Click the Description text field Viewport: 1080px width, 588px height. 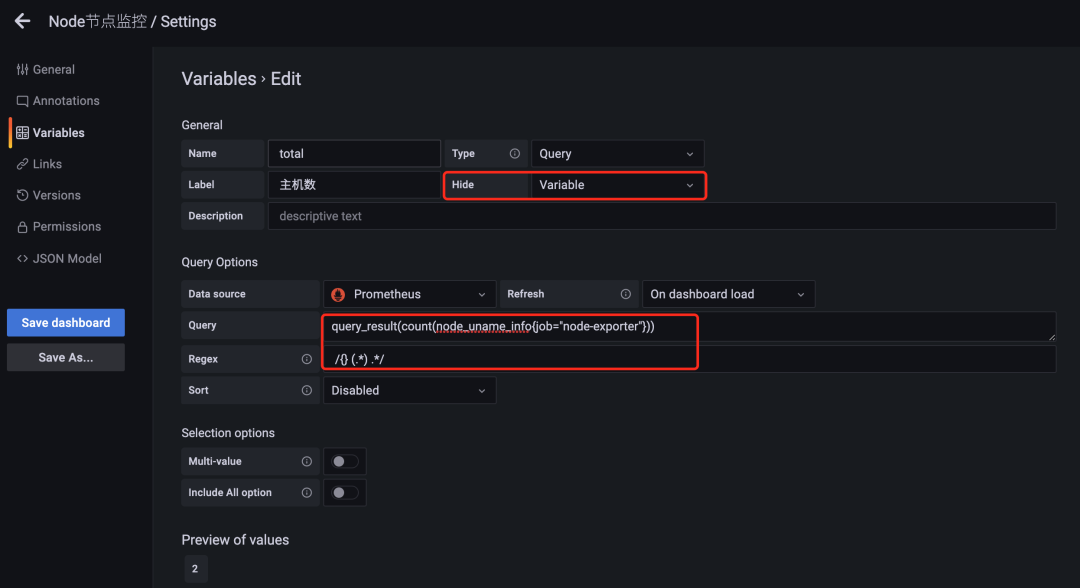(661, 216)
